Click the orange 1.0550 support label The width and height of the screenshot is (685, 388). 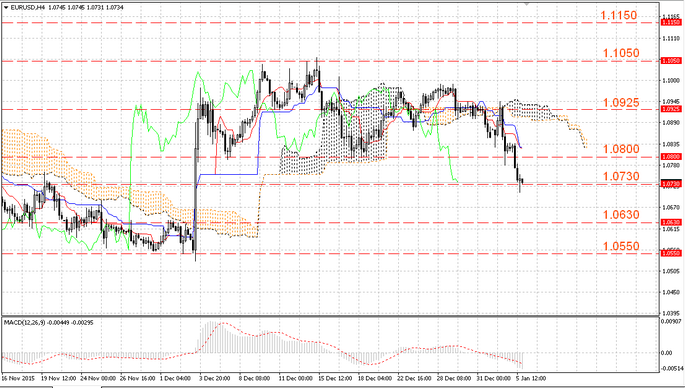621,246
